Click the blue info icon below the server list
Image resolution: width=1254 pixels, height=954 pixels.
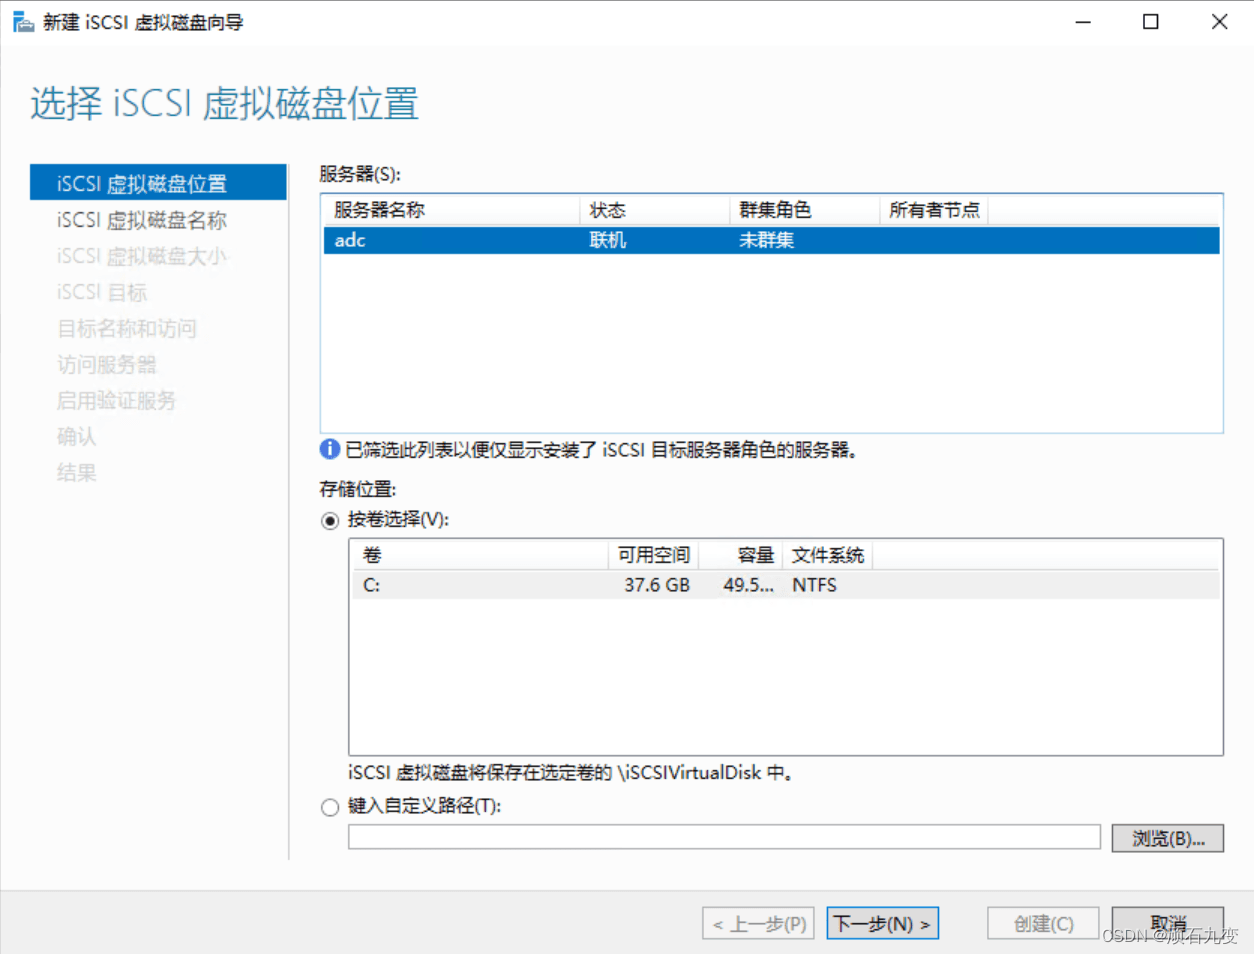coord(329,449)
